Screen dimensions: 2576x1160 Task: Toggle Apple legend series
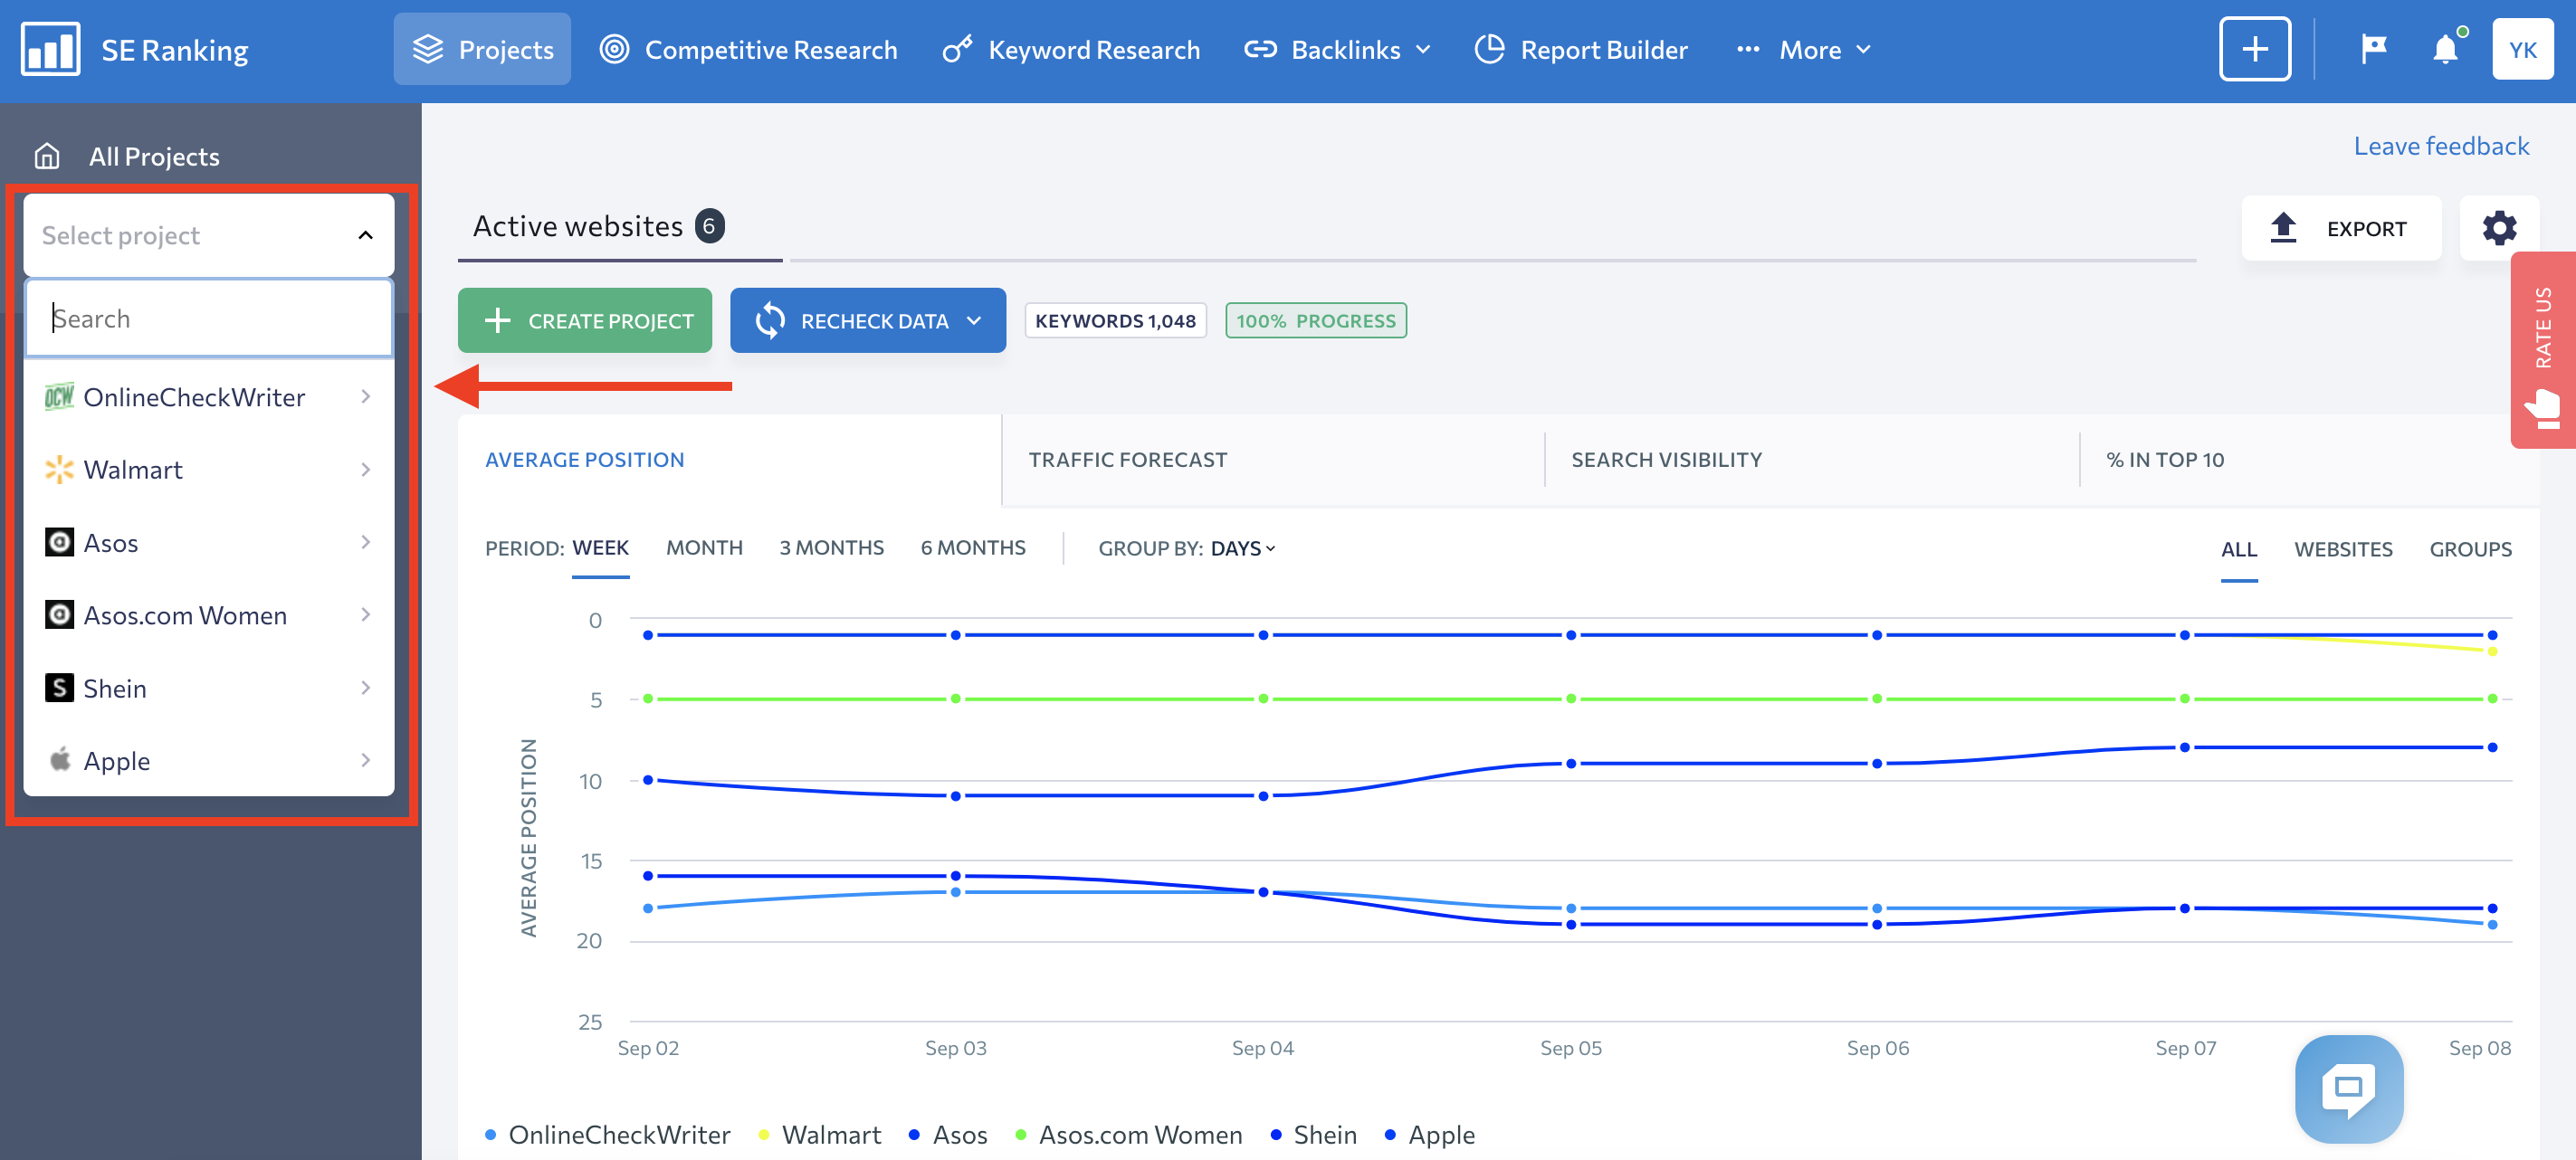click(1429, 1135)
